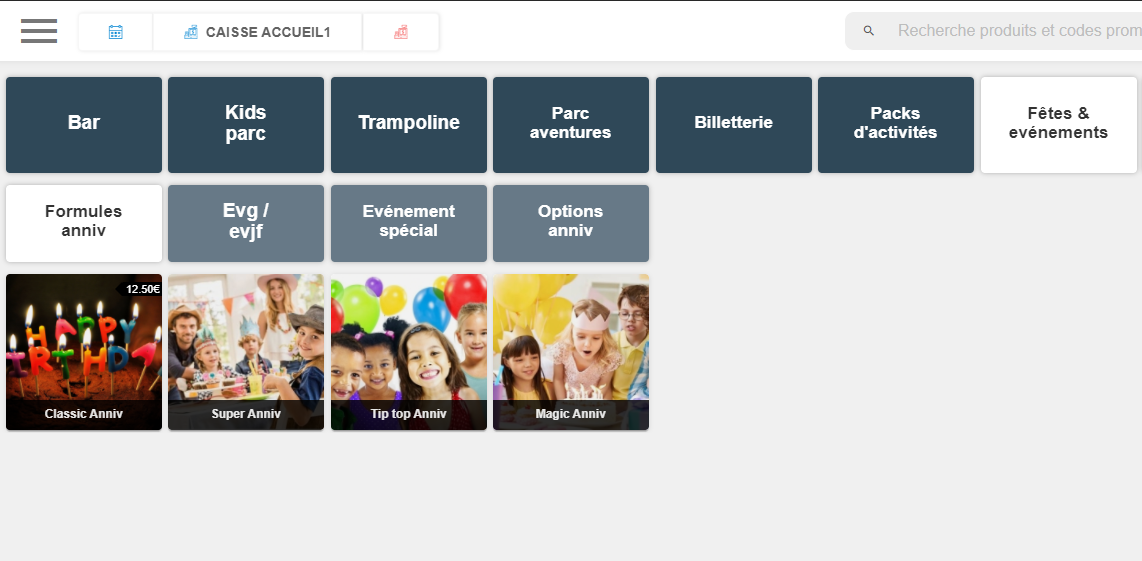Viewport: 1142px width, 561px height.
Task: Open the Billetterie category
Action: pos(733,125)
